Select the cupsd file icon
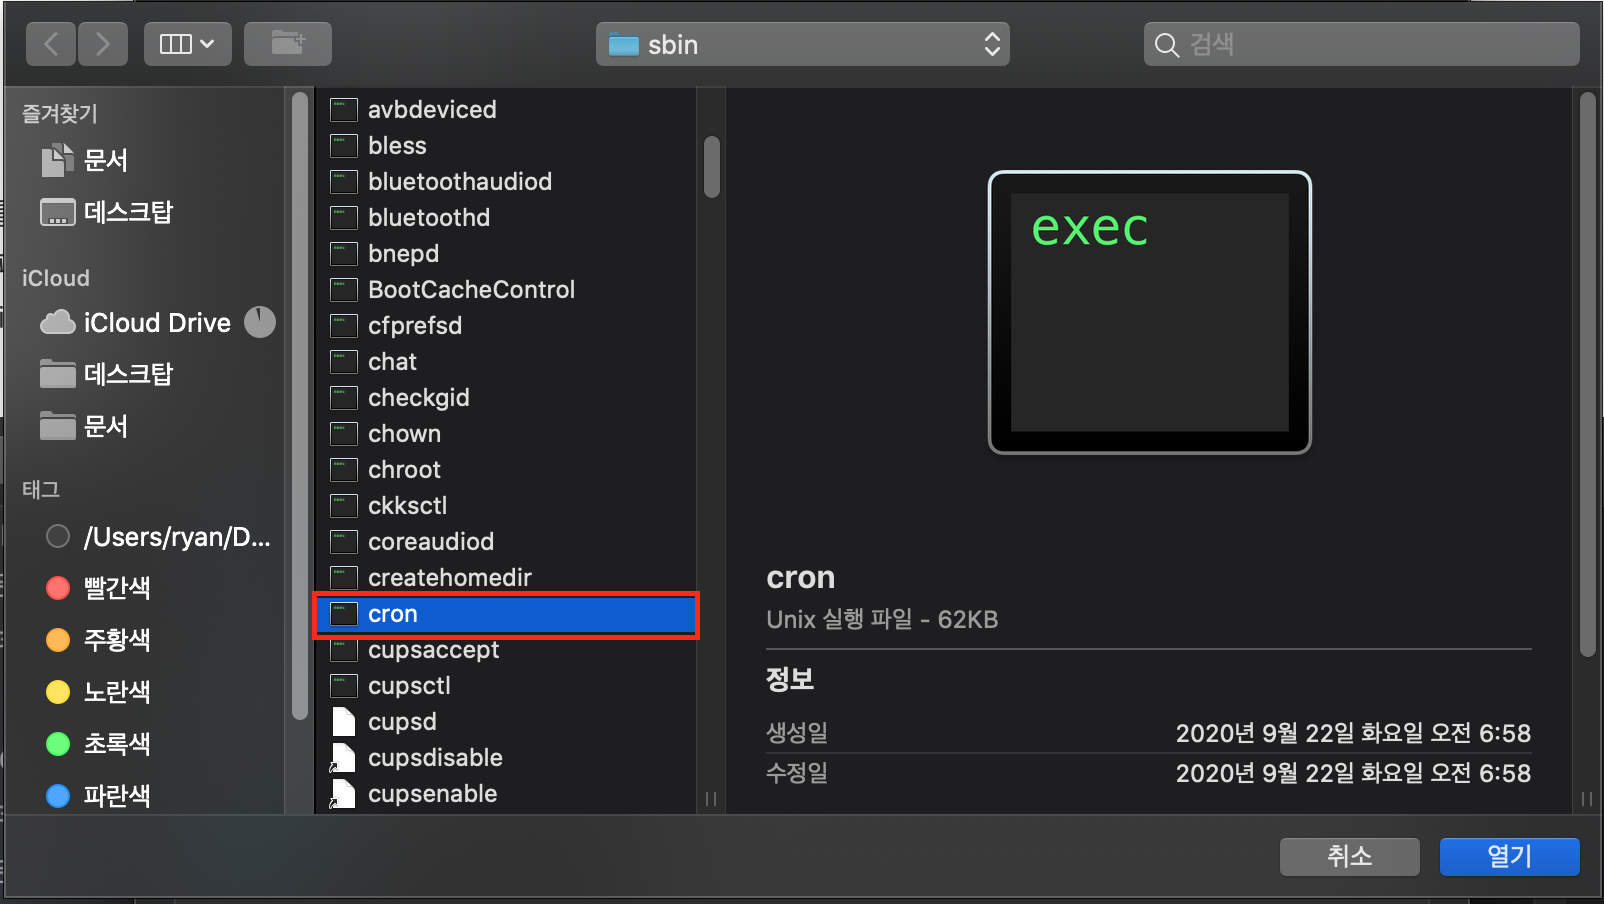 tap(343, 721)
